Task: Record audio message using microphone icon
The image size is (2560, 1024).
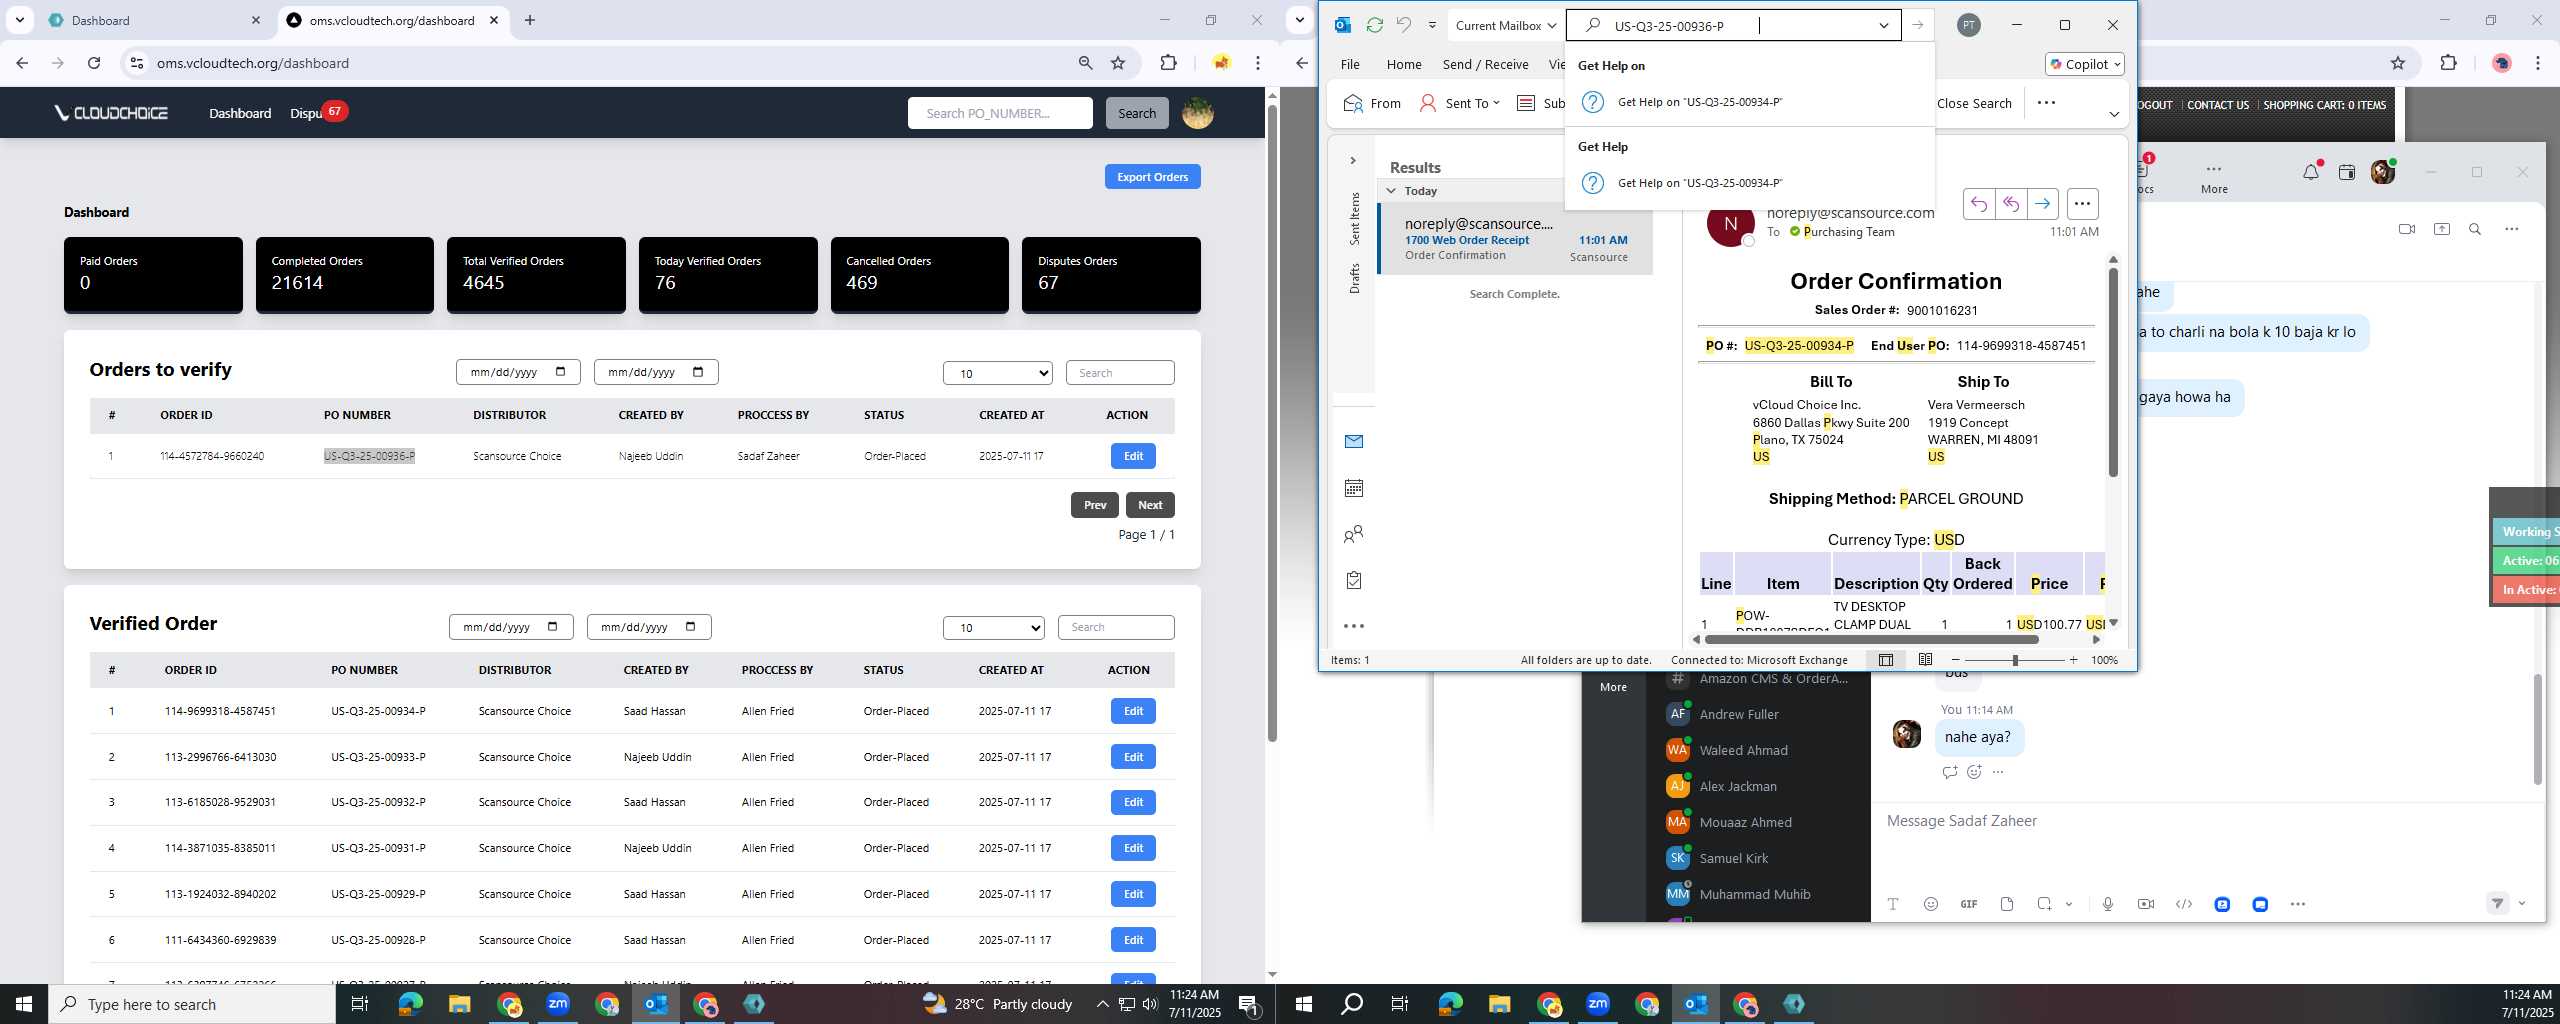Action: (2107, 904)
